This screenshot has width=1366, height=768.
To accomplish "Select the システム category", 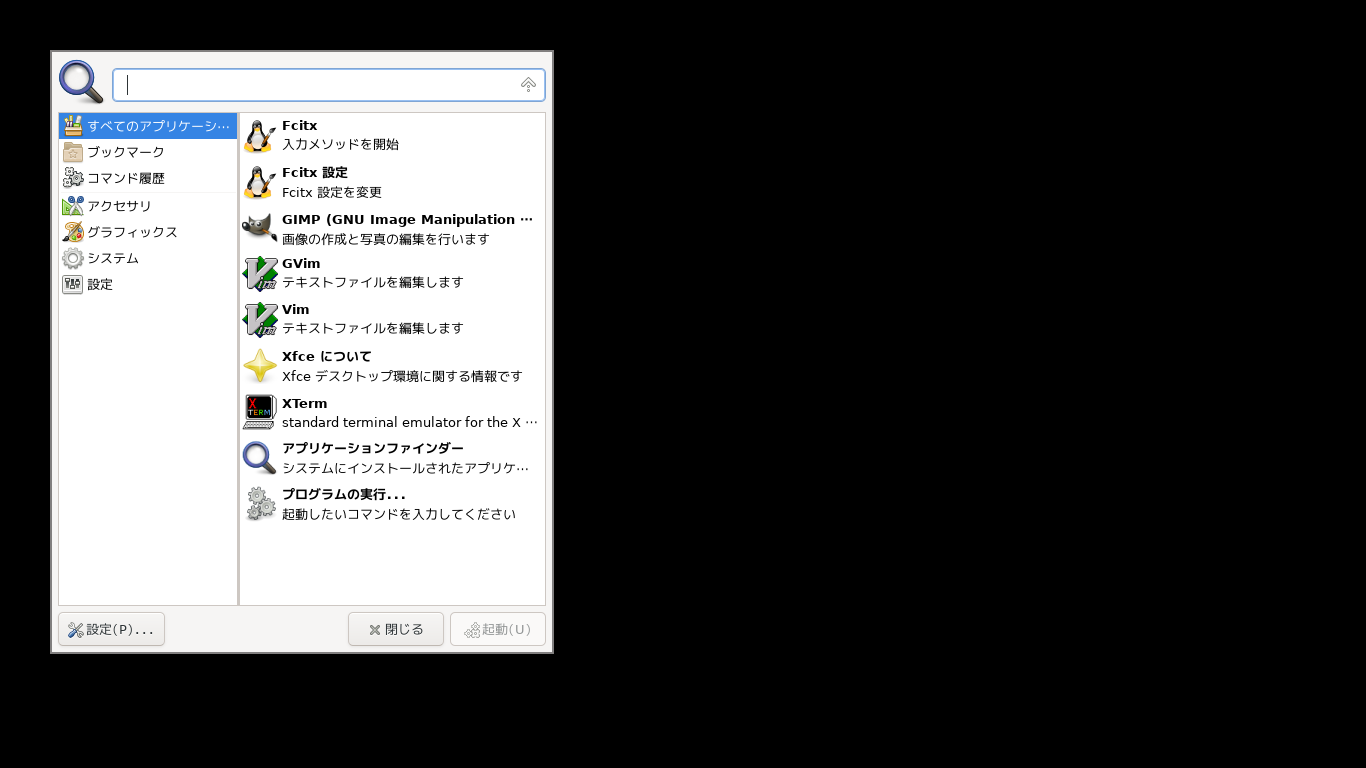I will tap(148, 258).
